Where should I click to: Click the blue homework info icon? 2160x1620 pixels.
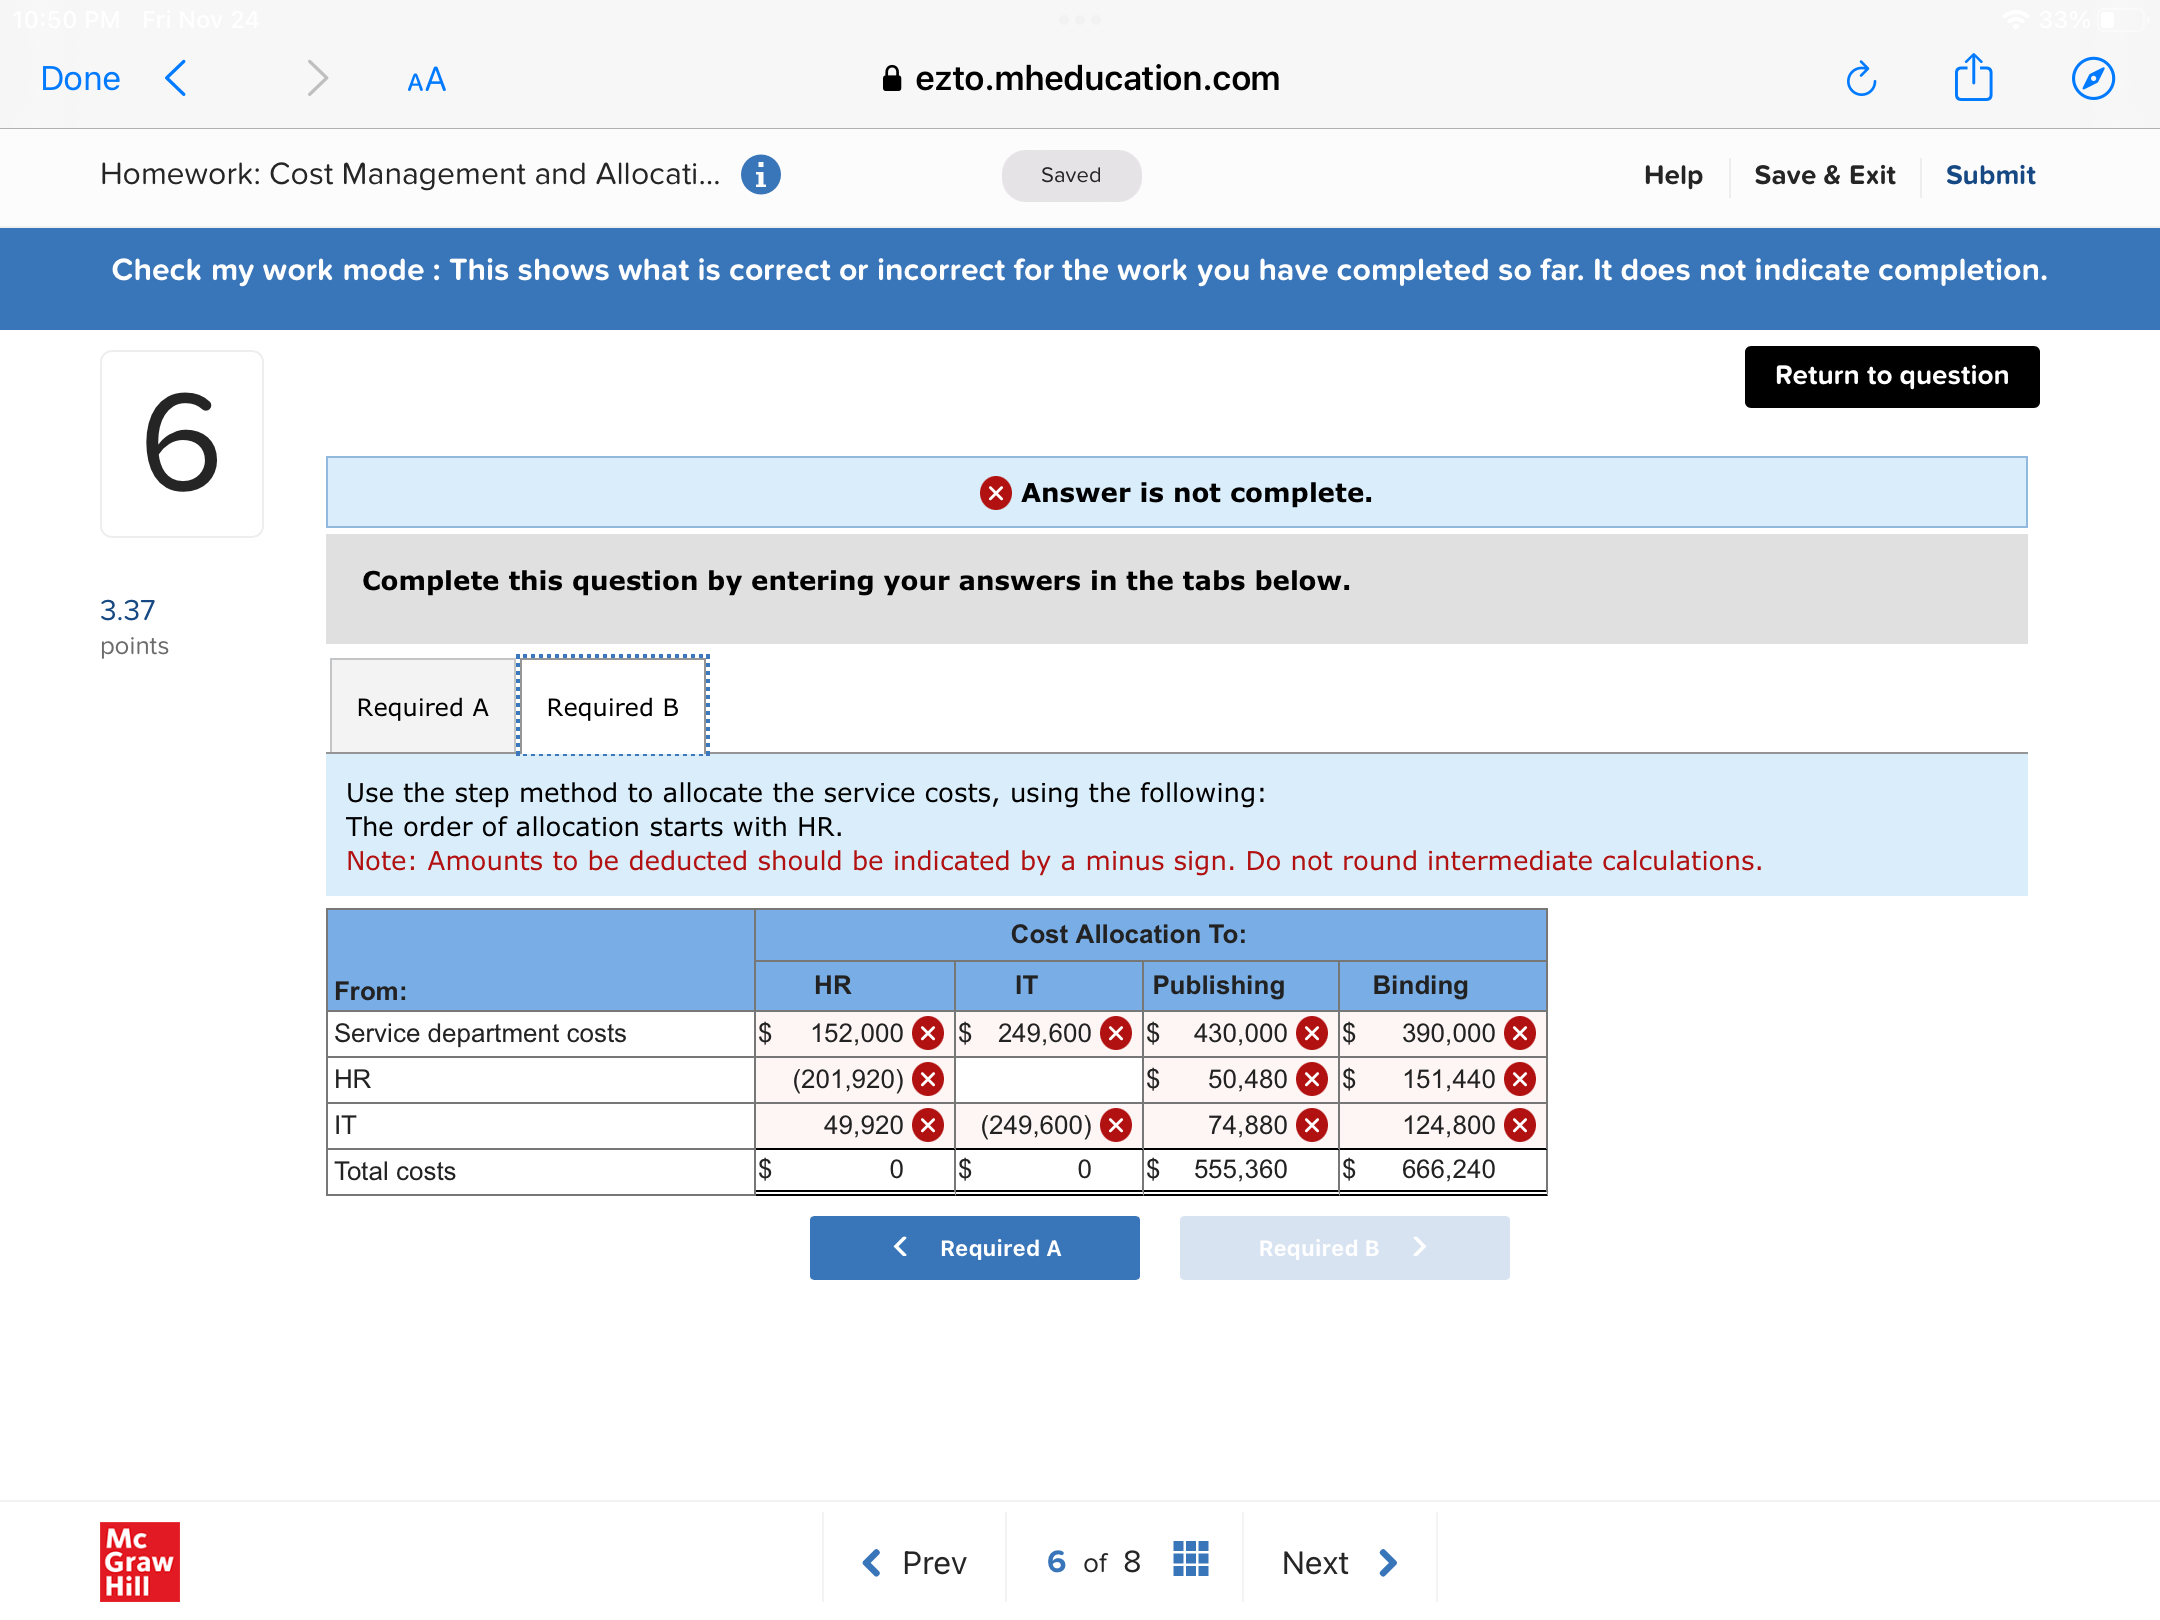point(760,175)
